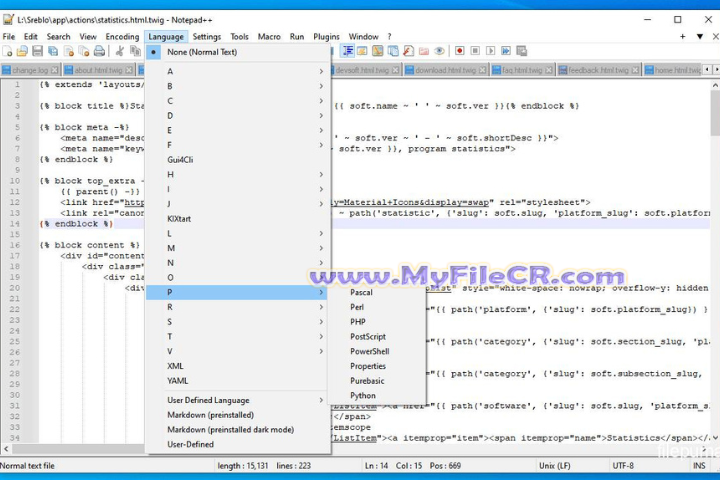
Task: Click the macro Playback icon
Action: [x=490, y=51]
